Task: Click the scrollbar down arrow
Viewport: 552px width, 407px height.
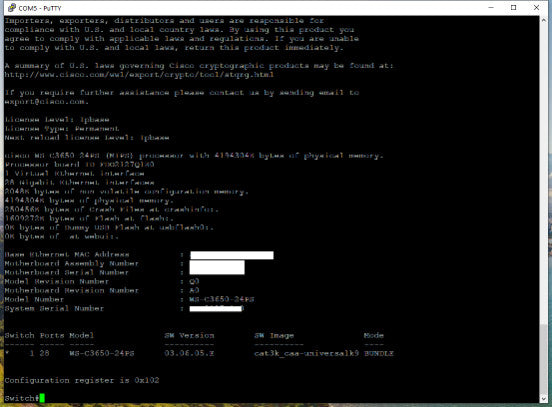Action: coord(544,399)
